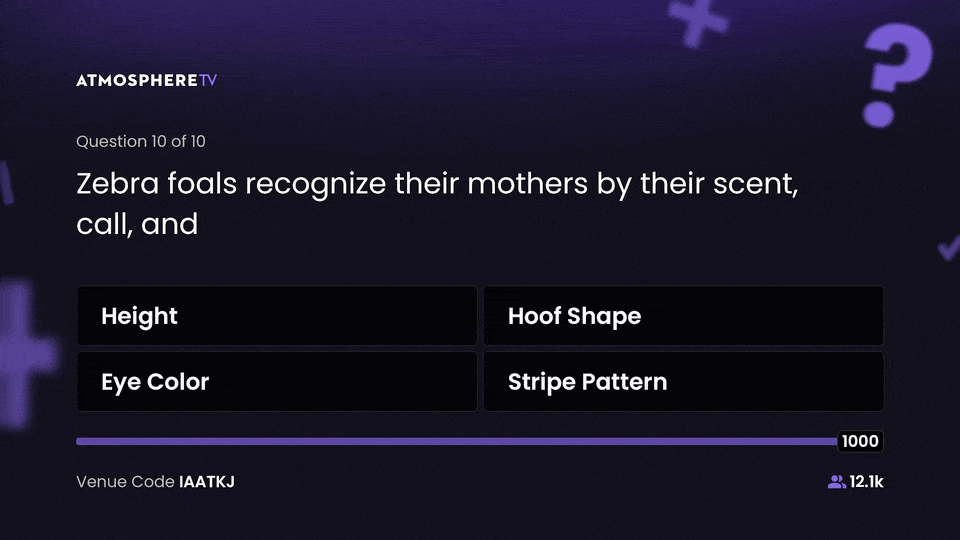Click the Venue Code label
The width and height of the screenshot is (960, 540).
[125, 482]
